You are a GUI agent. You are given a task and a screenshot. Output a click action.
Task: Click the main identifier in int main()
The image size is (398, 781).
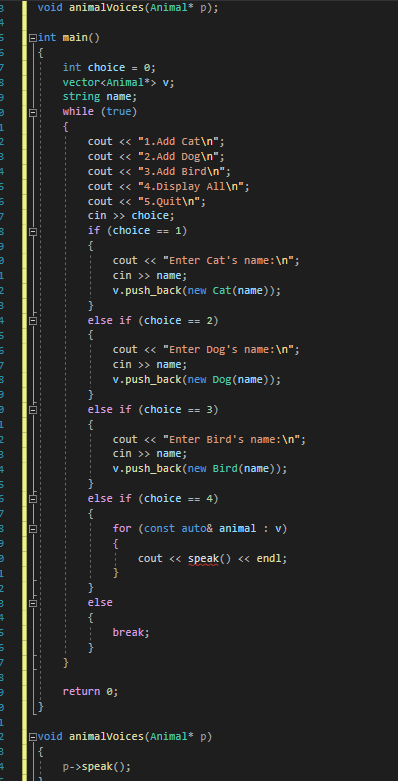click(x=75, y=38)
